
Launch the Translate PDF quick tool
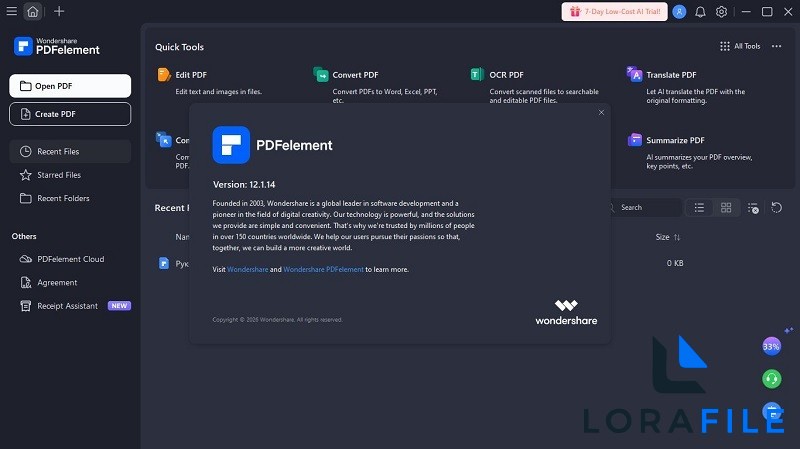[x=686, y=85]
